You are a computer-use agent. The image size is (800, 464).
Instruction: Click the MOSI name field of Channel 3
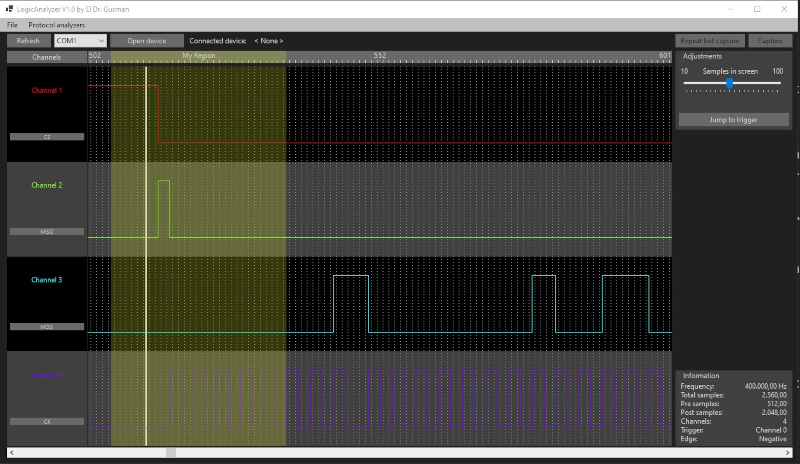coord(47,326)
